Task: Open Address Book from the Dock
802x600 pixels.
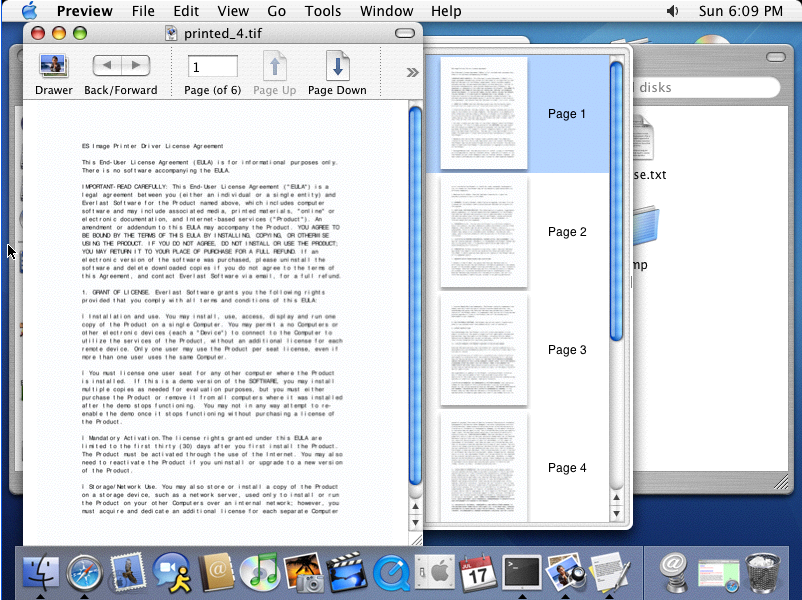Action: tap(216, 572)
